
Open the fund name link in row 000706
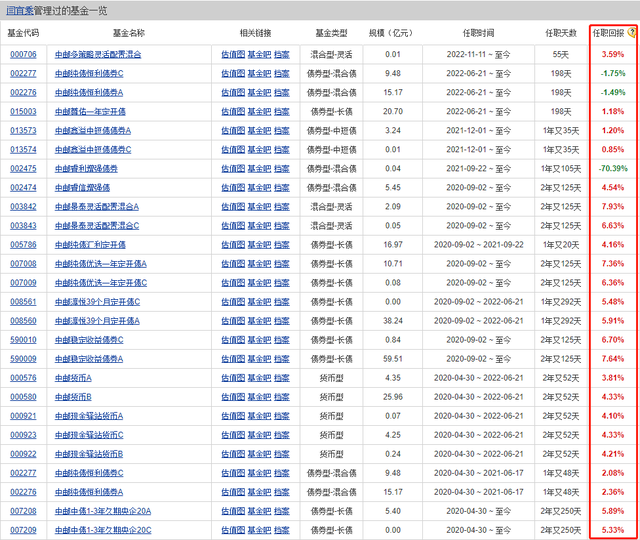tap(98, 54)
